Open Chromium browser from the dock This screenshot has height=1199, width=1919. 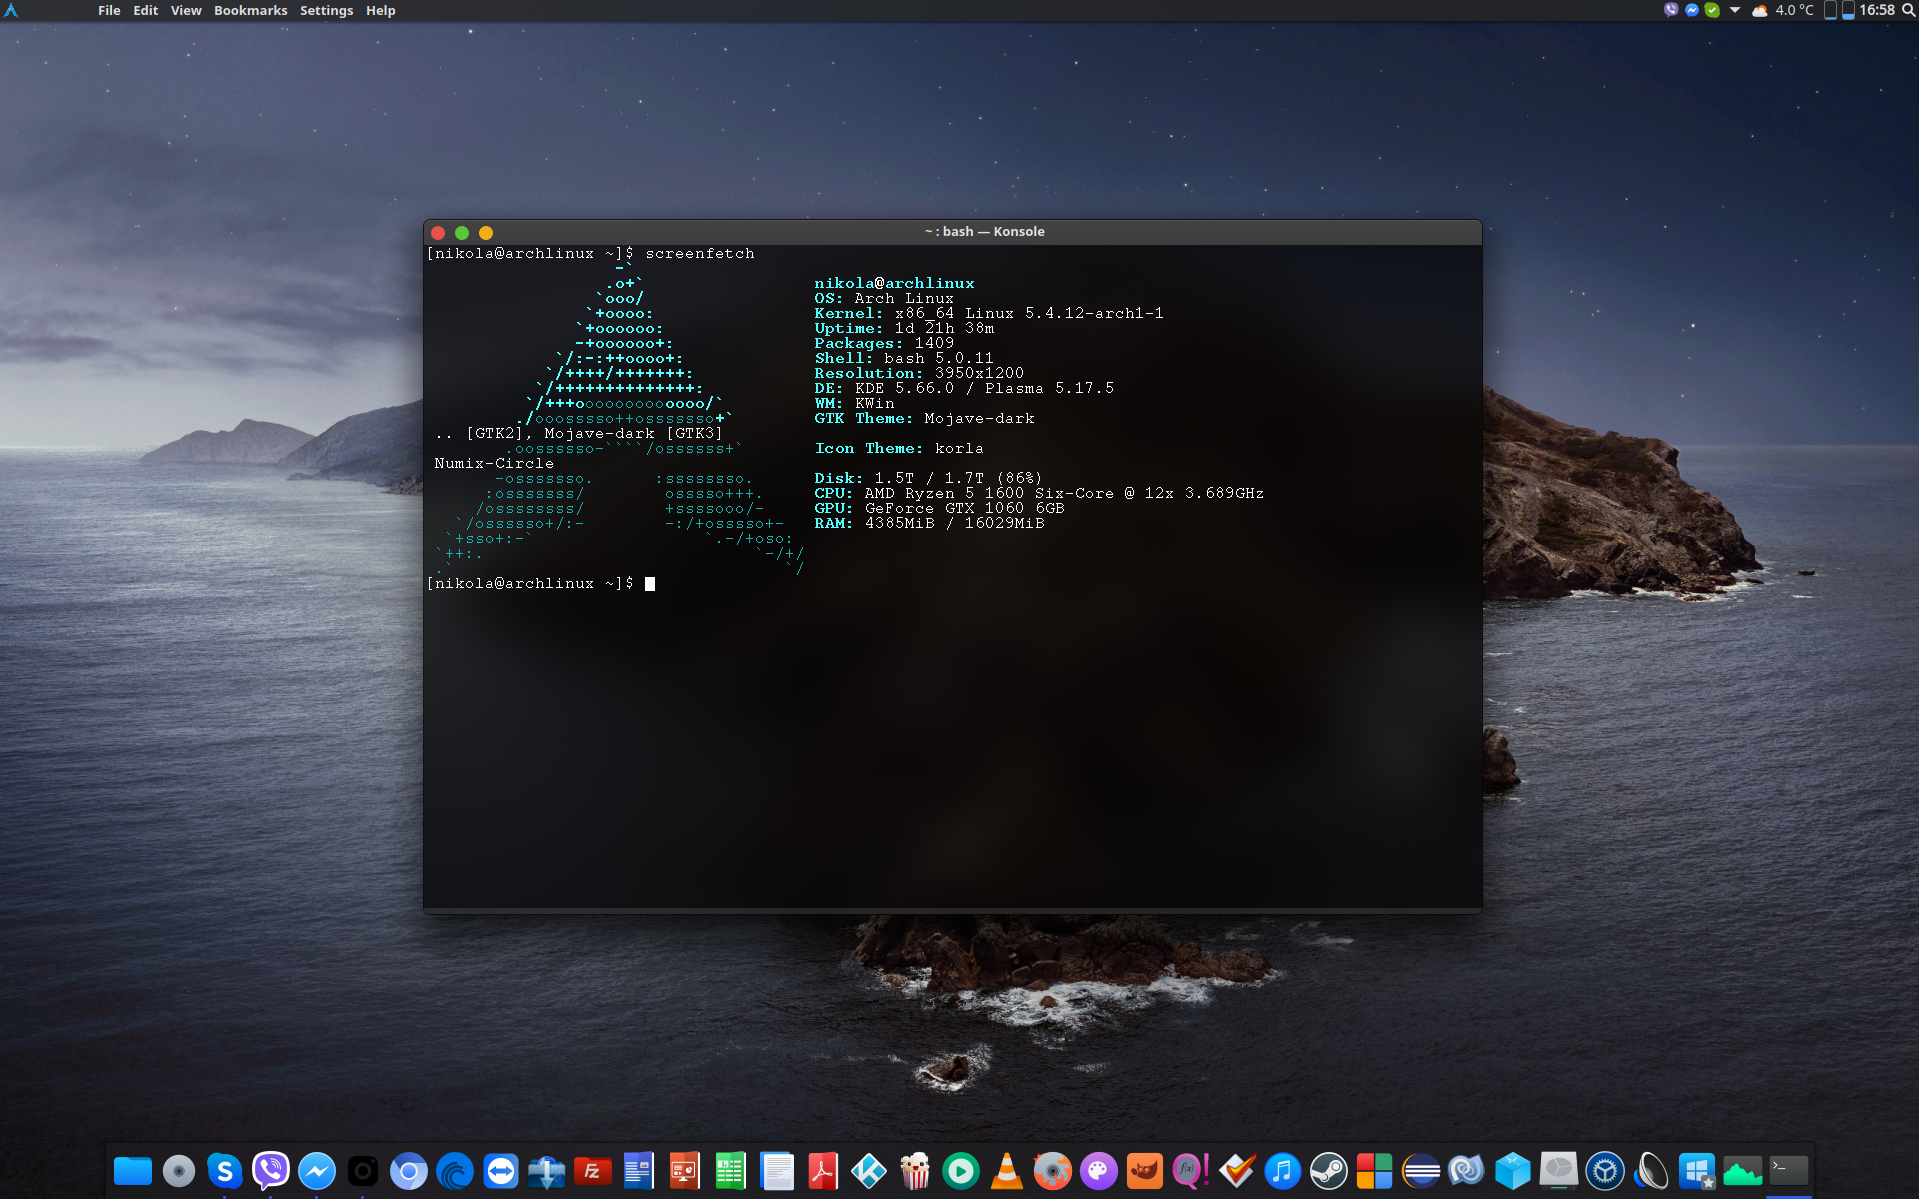tap(409, 1171)
